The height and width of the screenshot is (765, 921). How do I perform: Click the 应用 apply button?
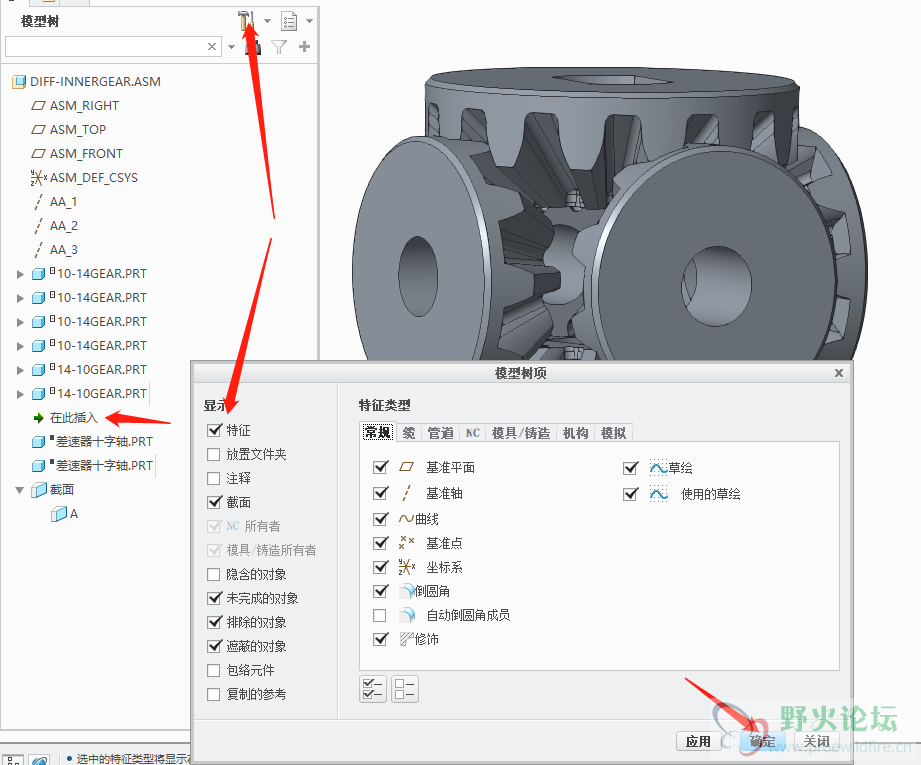pyautogui.click(x=698, y=741)
